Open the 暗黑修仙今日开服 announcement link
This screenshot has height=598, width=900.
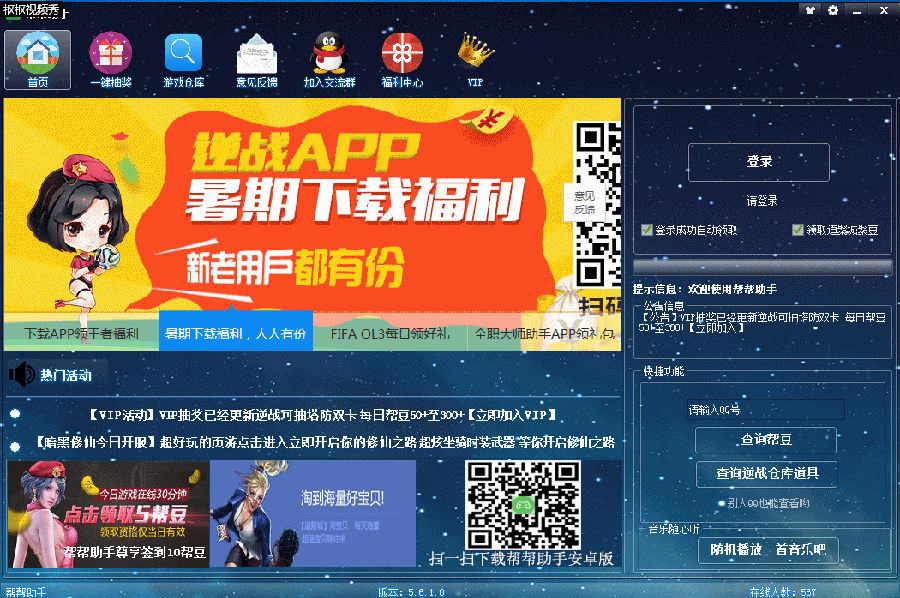pos(324,442)
